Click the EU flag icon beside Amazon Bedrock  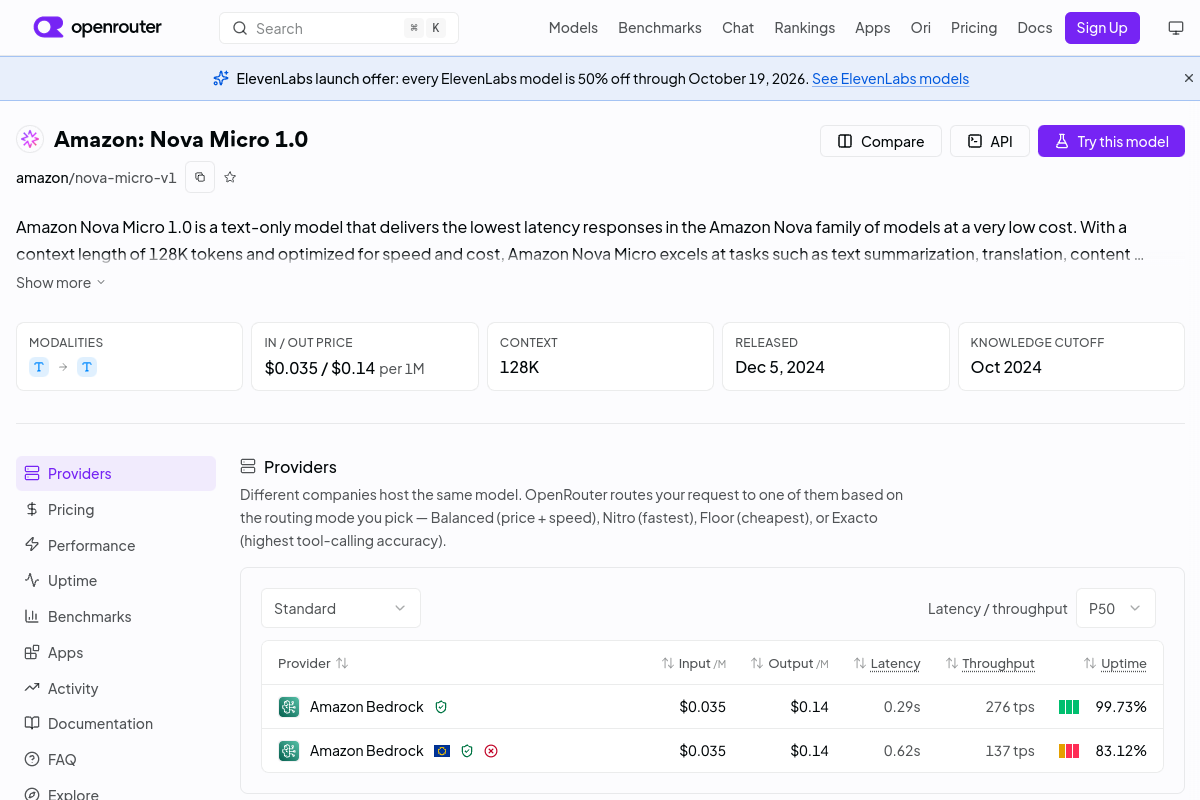tap(442, 751)
